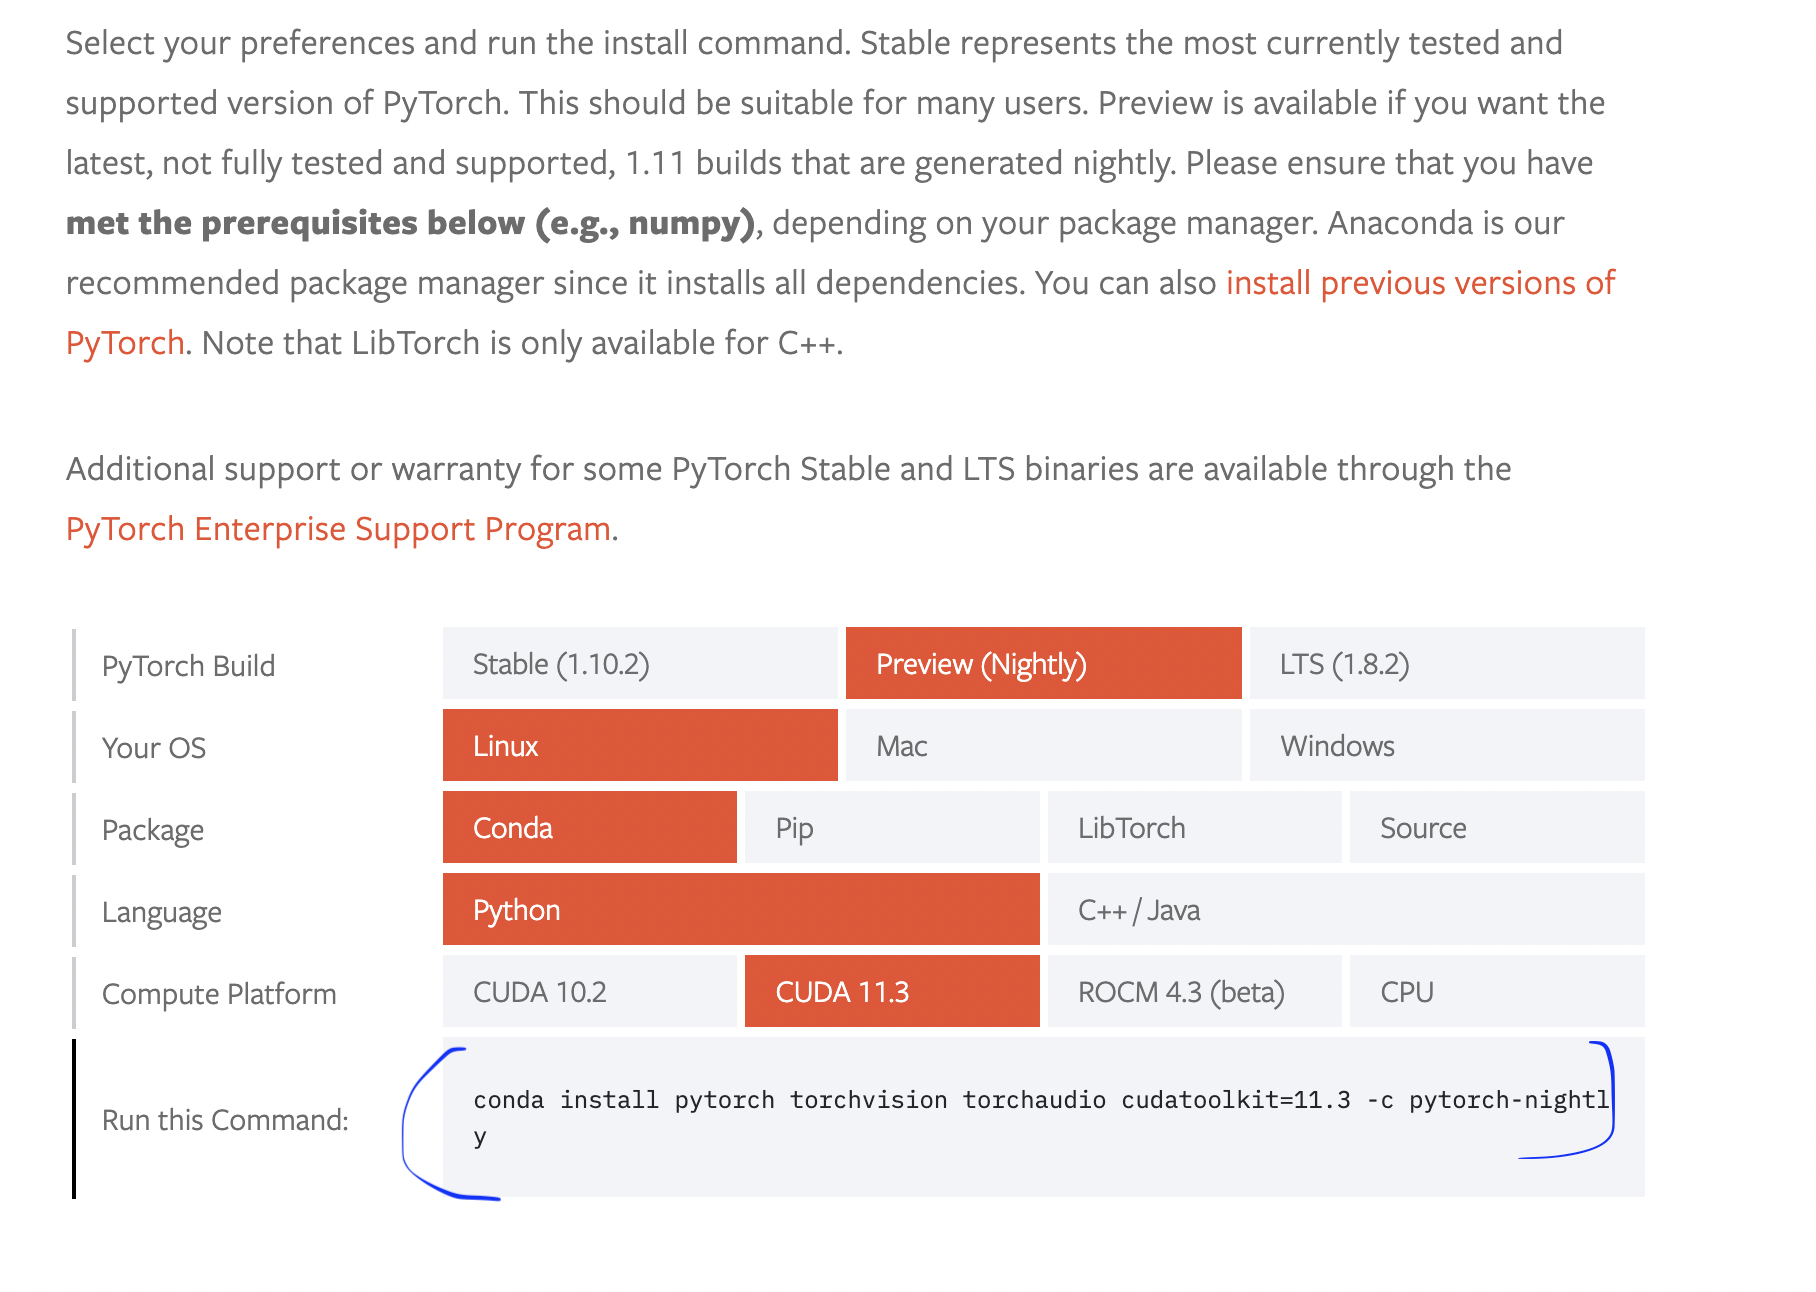
Task: Select Stable (1.10.2) build option
Action: [x=640, y=664]
